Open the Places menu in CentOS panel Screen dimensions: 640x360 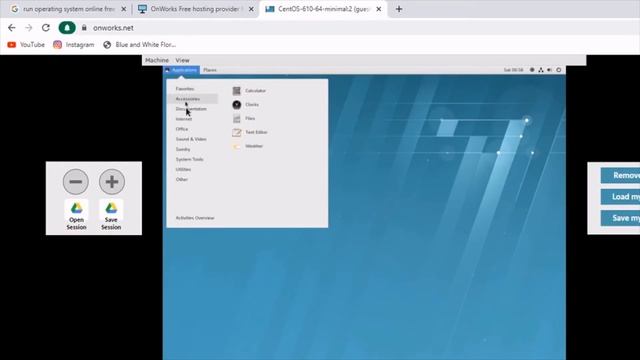click(210, 70)
